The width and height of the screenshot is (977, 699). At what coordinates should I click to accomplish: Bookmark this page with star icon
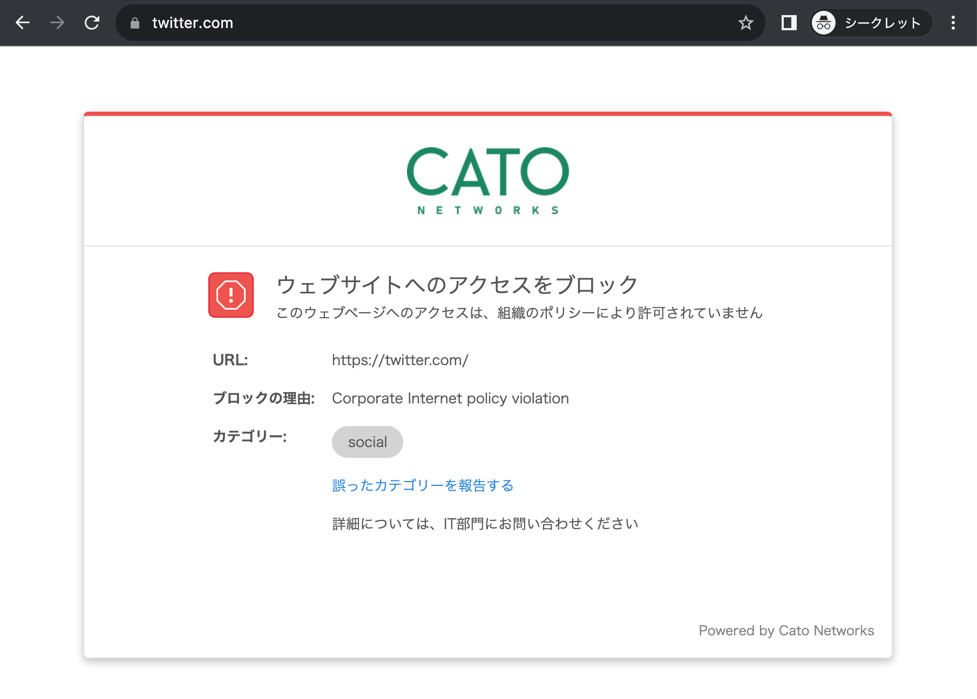tap(745, 23)
